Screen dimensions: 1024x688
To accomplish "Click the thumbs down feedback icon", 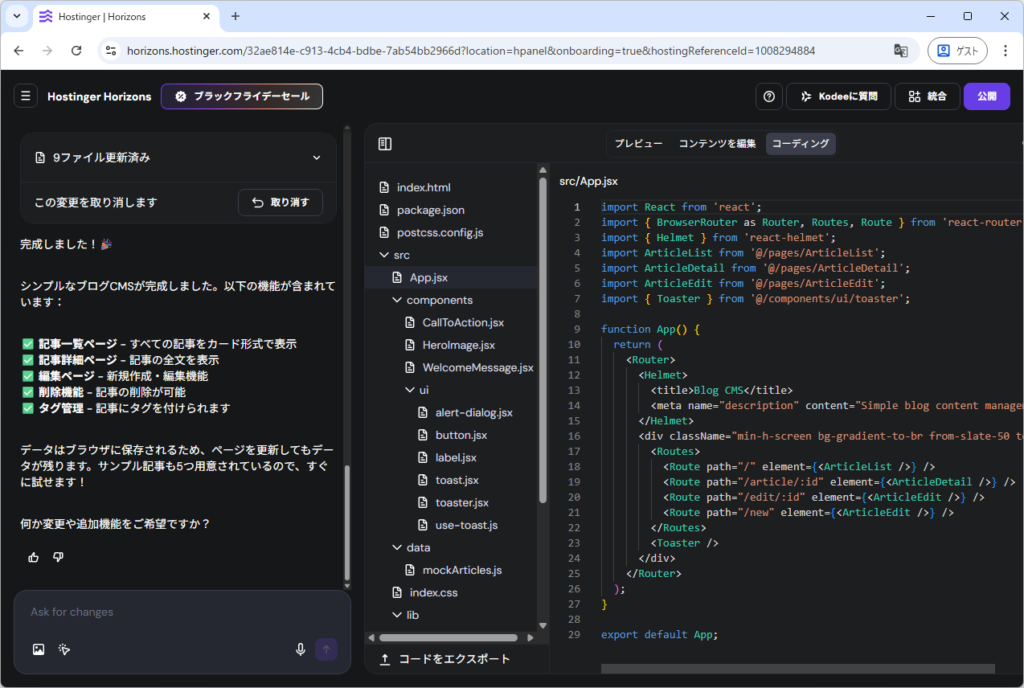I will pyautogui.click(x=58, y=557).
